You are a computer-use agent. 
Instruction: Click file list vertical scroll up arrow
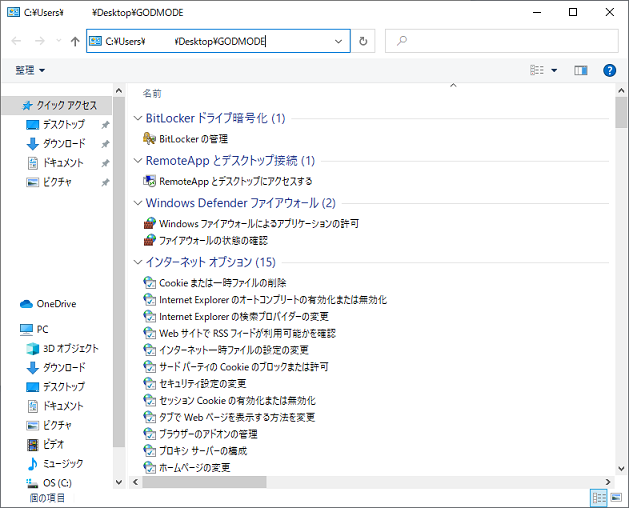[x=621, y=91]
